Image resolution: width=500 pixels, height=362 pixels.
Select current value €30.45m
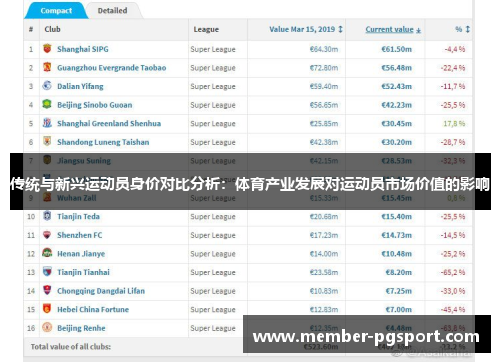[x=397, y=124]
